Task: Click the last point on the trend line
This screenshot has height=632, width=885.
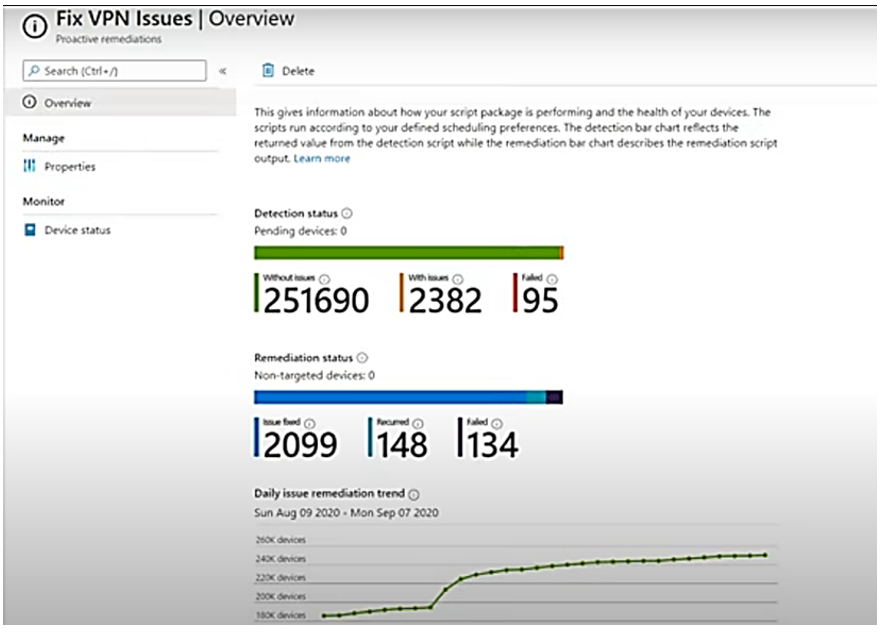Action: 765,555
